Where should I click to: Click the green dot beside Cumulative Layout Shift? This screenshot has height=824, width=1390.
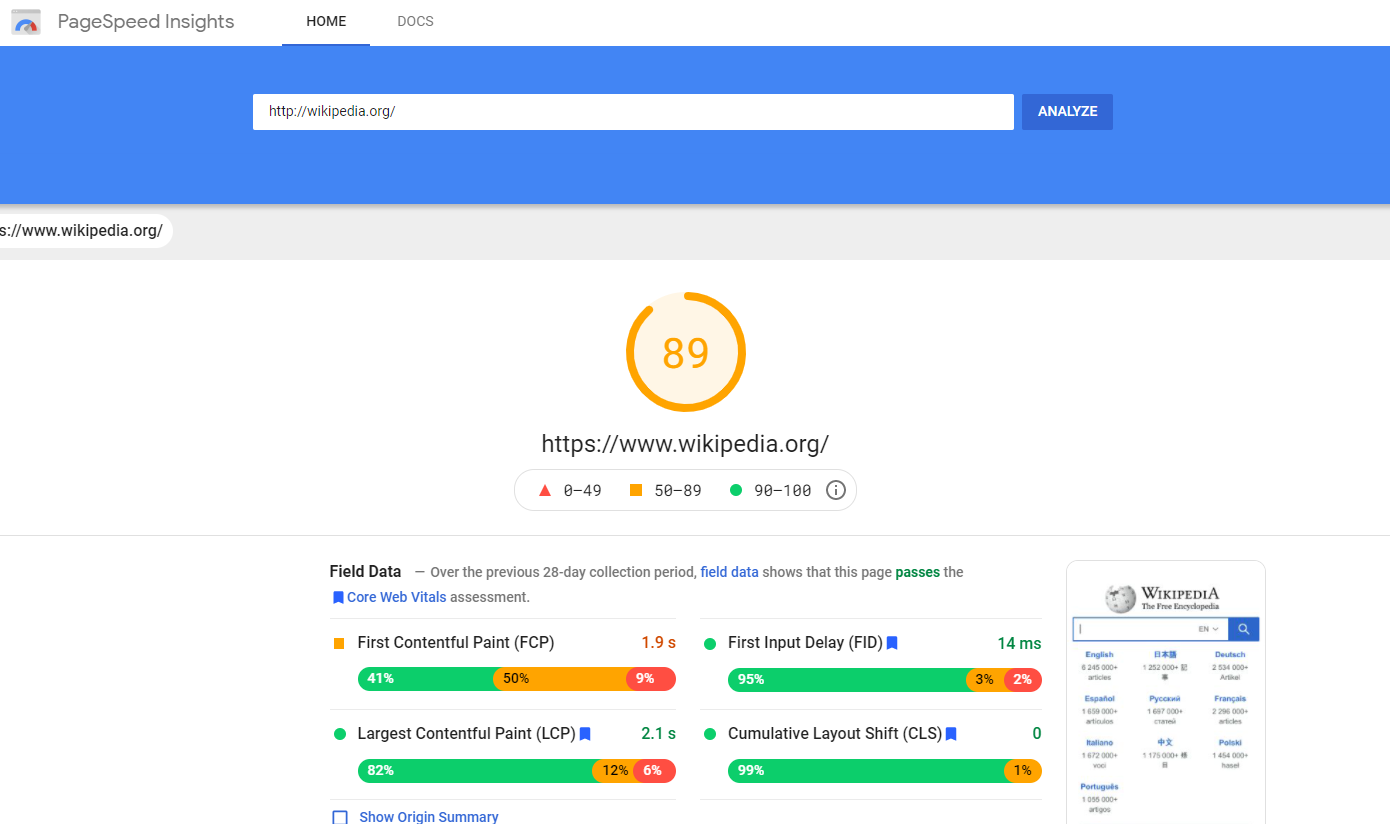710,734
